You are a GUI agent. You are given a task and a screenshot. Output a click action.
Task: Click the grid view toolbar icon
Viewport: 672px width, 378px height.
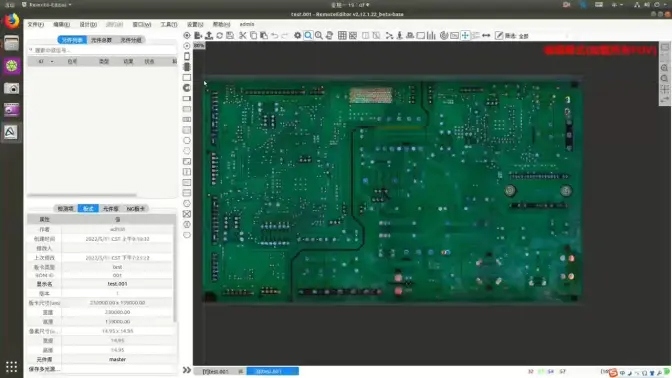coord(342,36)
